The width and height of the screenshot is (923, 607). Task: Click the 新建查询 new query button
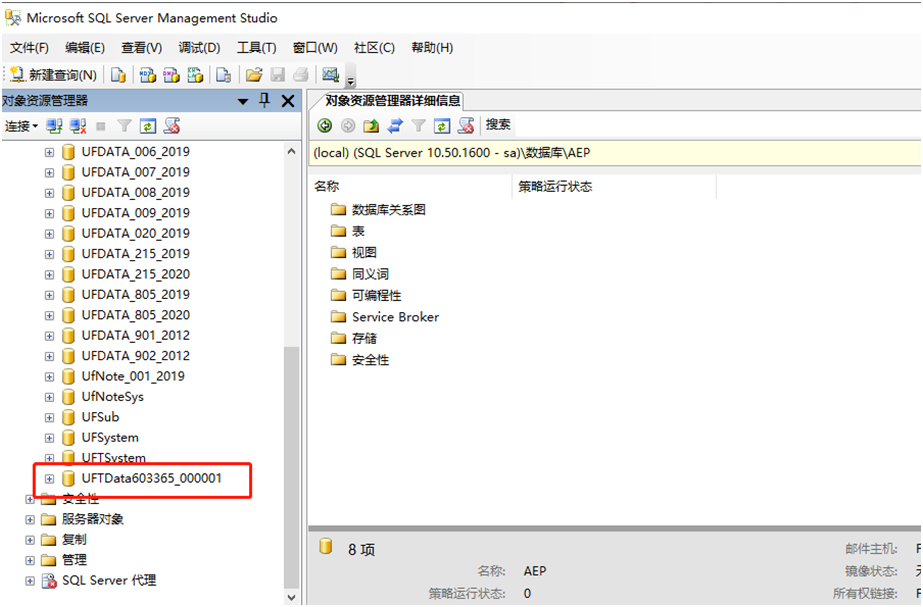pyautogui.click(x=54, y=75)
